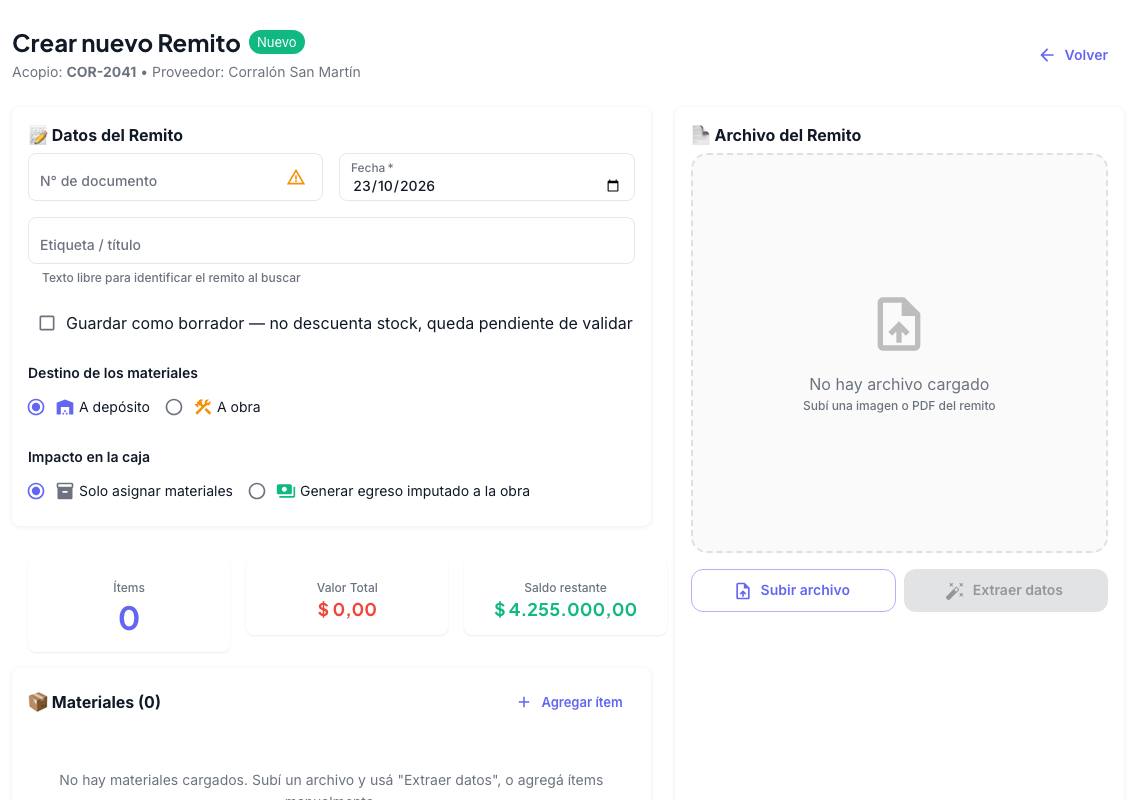Click the 'Texto libre para identificar' helper text

171,278
